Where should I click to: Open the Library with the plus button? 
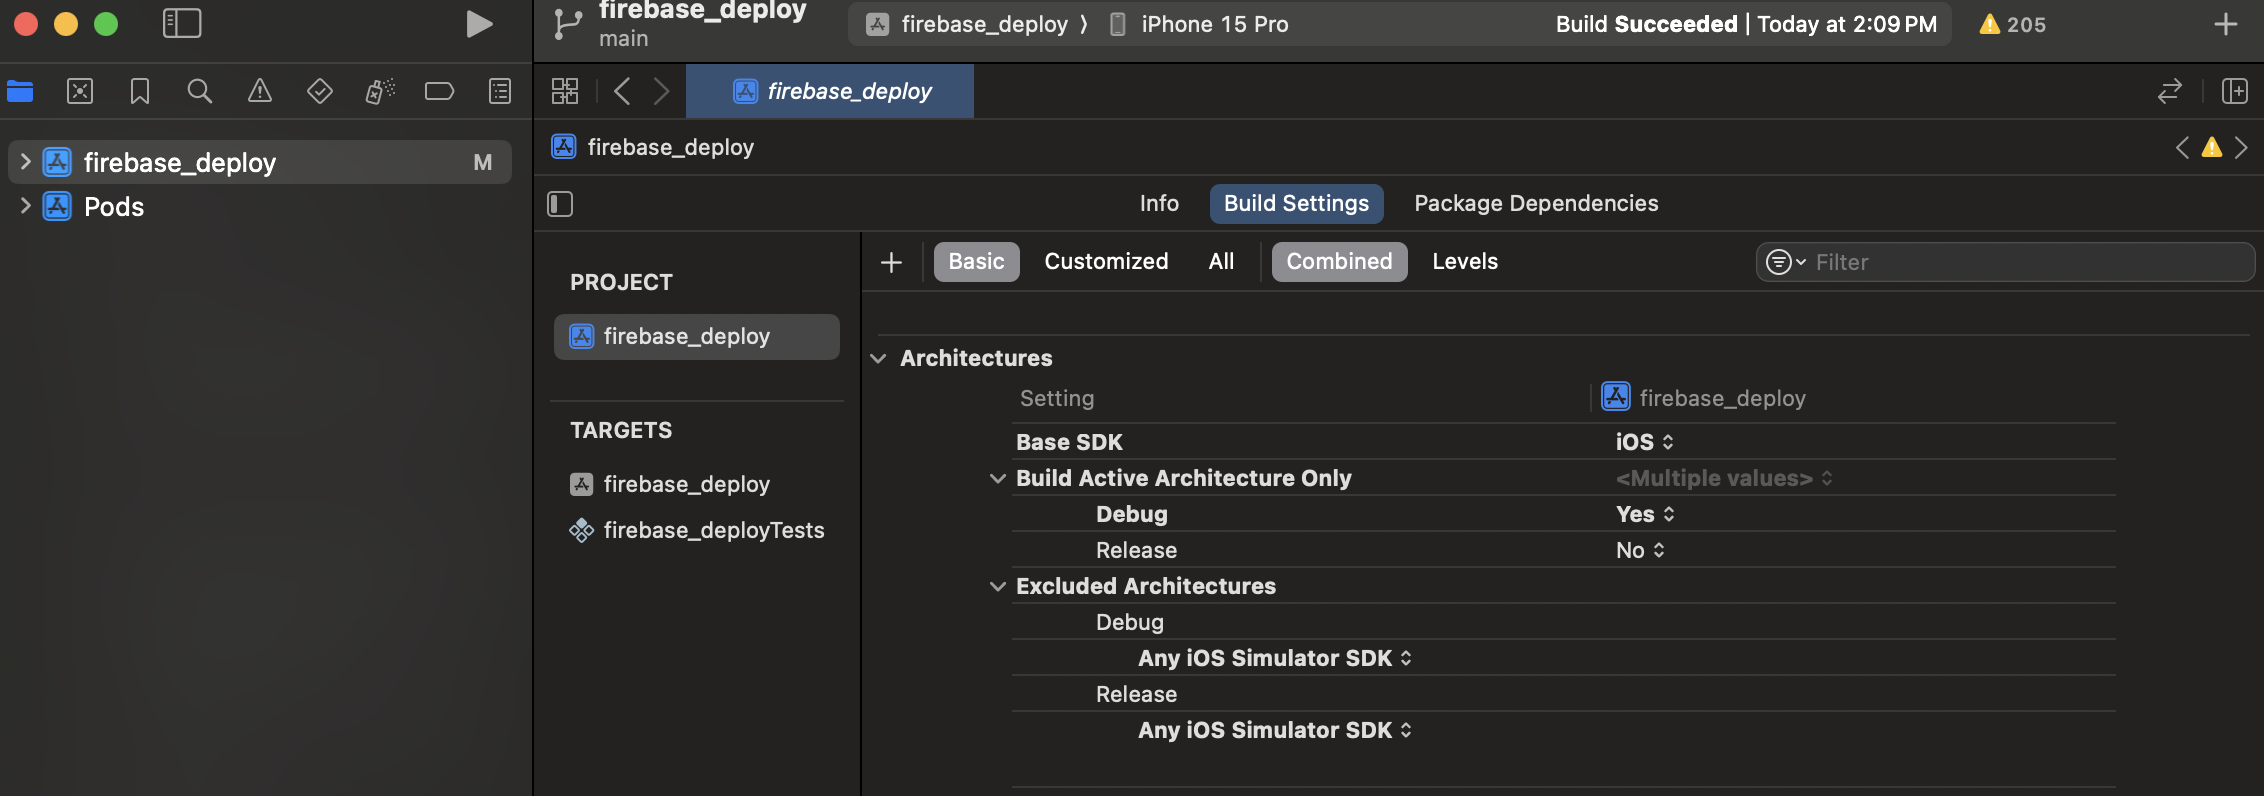coord(2226,24)
